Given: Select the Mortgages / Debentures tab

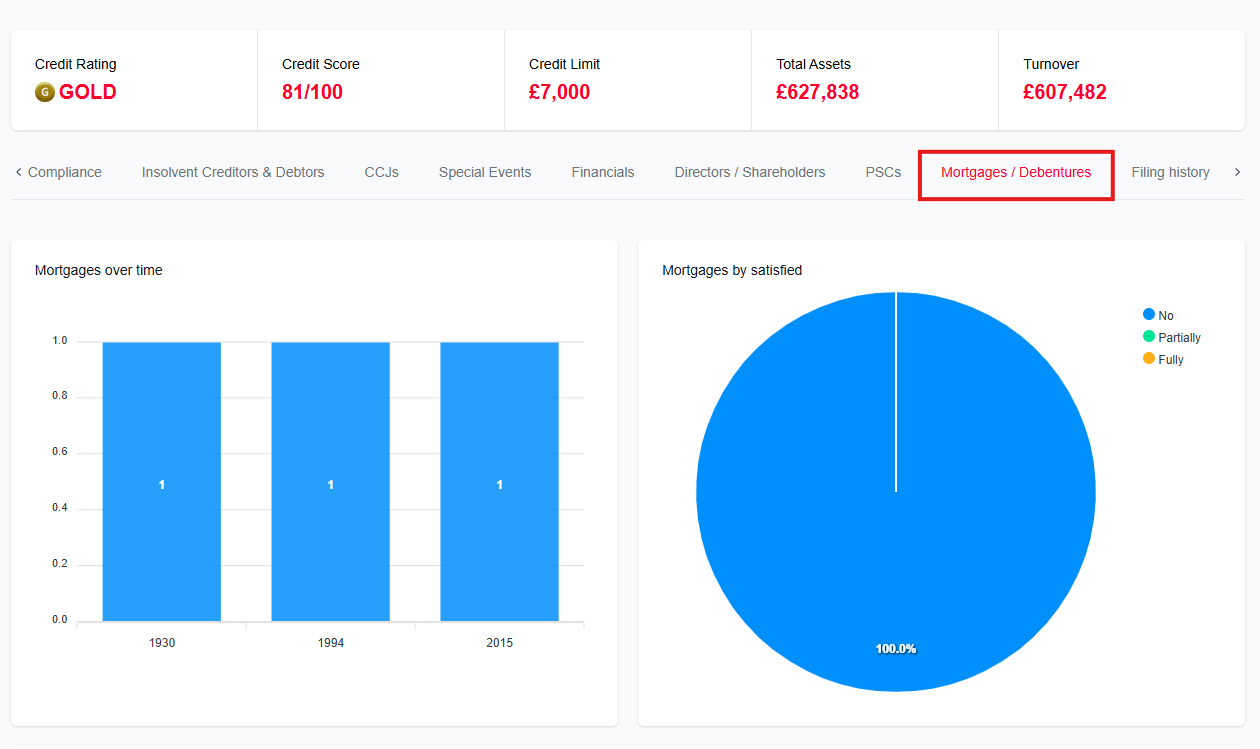Looking at the screenshot, I should pyautogui.click(x=1016, y=172).
